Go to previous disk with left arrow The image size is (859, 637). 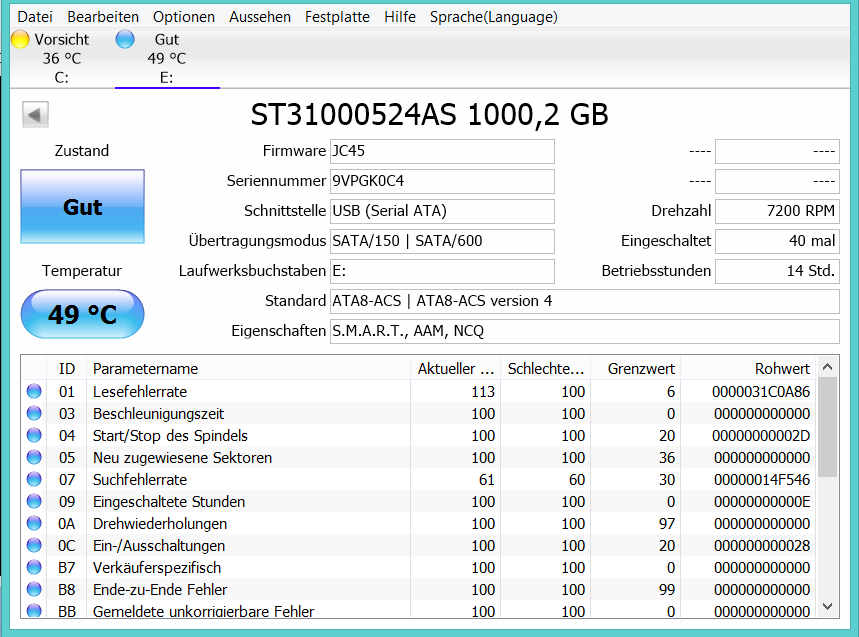(x=35, y=115)
